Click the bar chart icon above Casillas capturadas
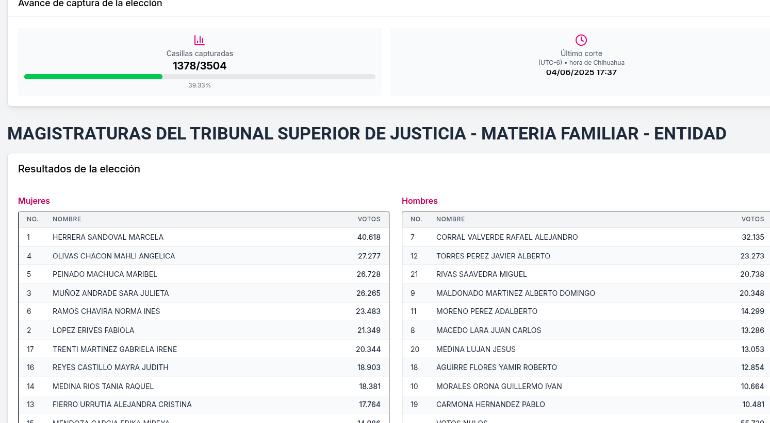The height and width of the screenshot is (423, 770). (199, 40)
